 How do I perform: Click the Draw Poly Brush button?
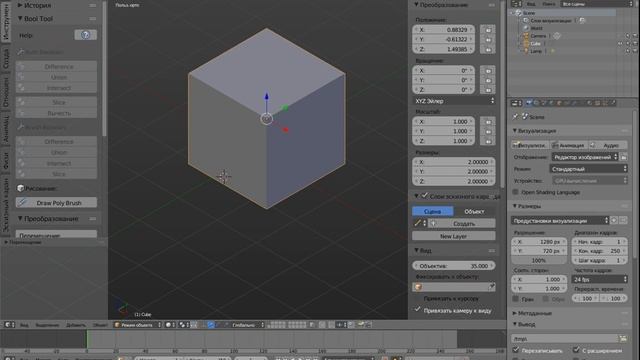pyautogui.click(x=56, y=203)
